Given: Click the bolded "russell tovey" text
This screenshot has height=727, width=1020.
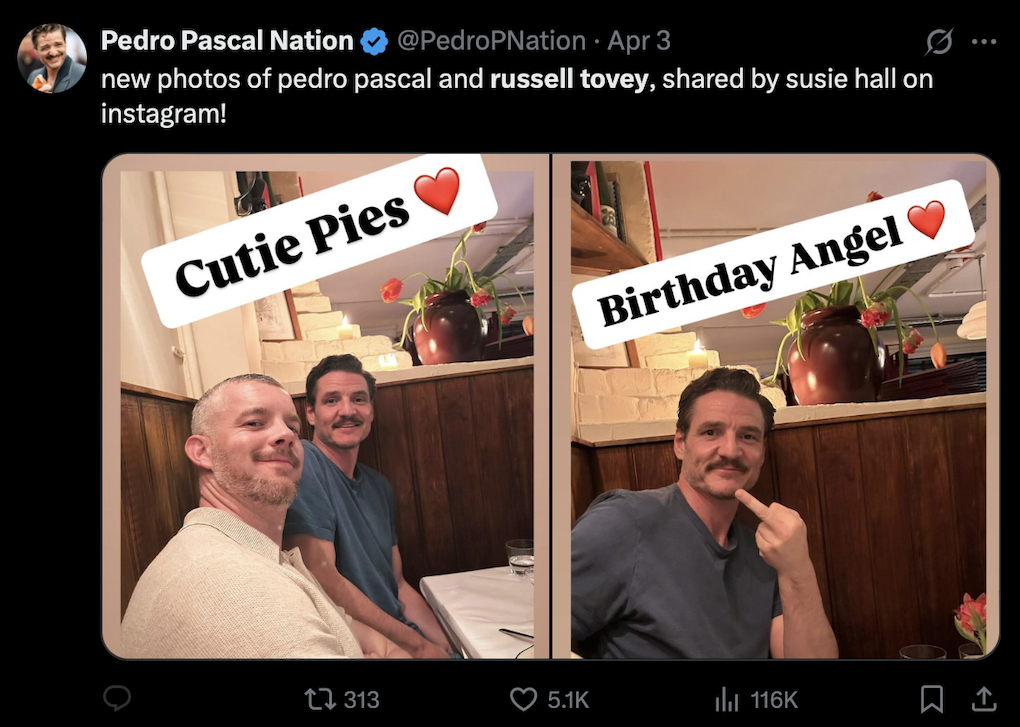Looking at the screenshot, I should pos(569,79).
